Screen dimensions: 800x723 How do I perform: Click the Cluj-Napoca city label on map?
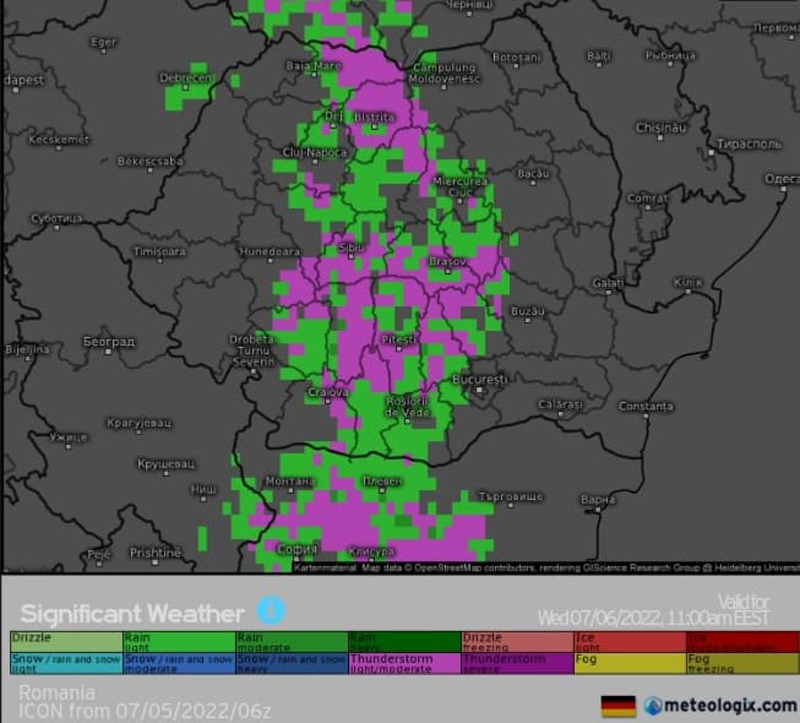315,152
